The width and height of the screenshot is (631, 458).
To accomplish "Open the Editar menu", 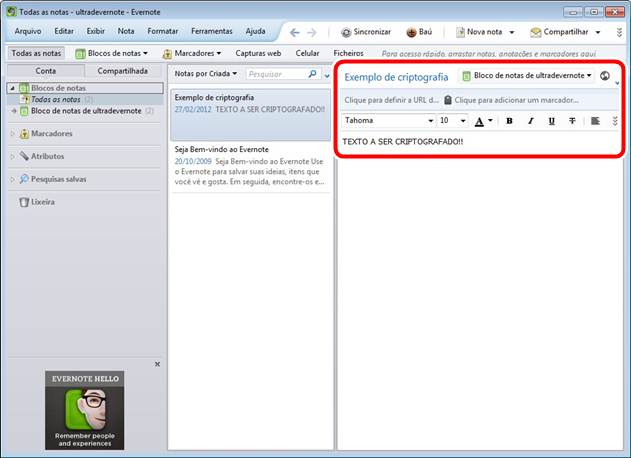I will (x=64, y=31).
